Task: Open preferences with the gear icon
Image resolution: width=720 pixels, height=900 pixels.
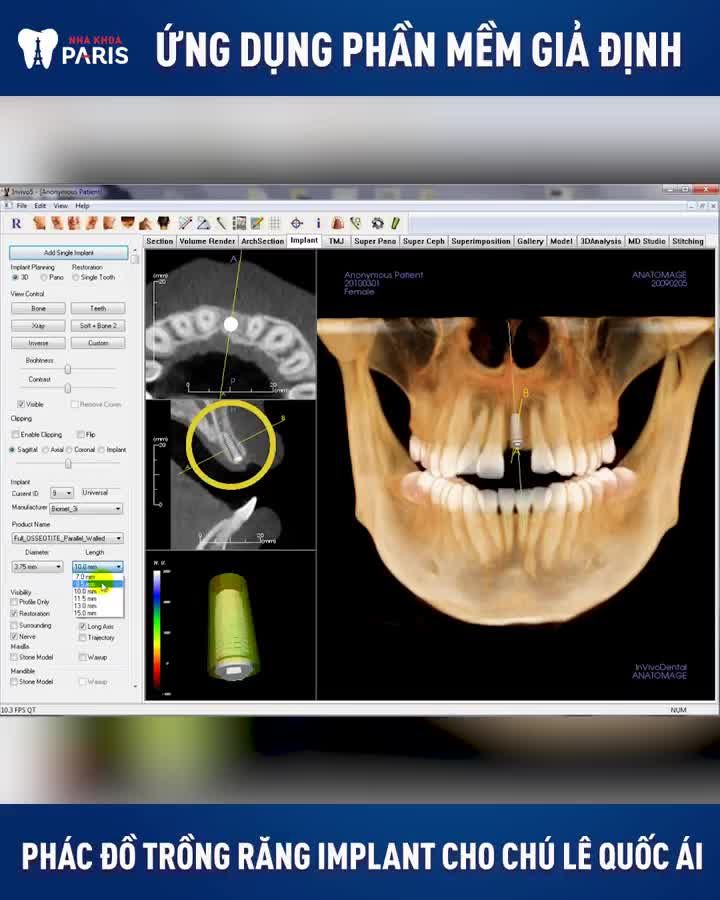Action: point(377,223)
